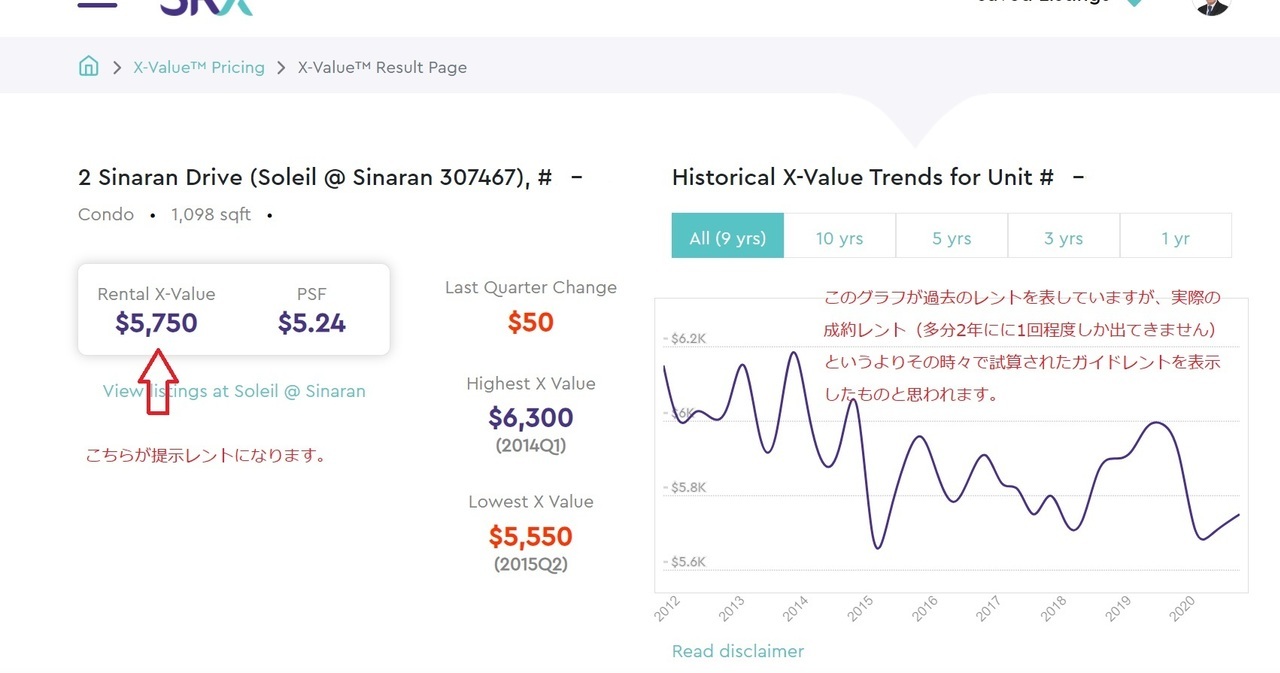Click the Highest X Value amount $6,300

pos(531,417)
